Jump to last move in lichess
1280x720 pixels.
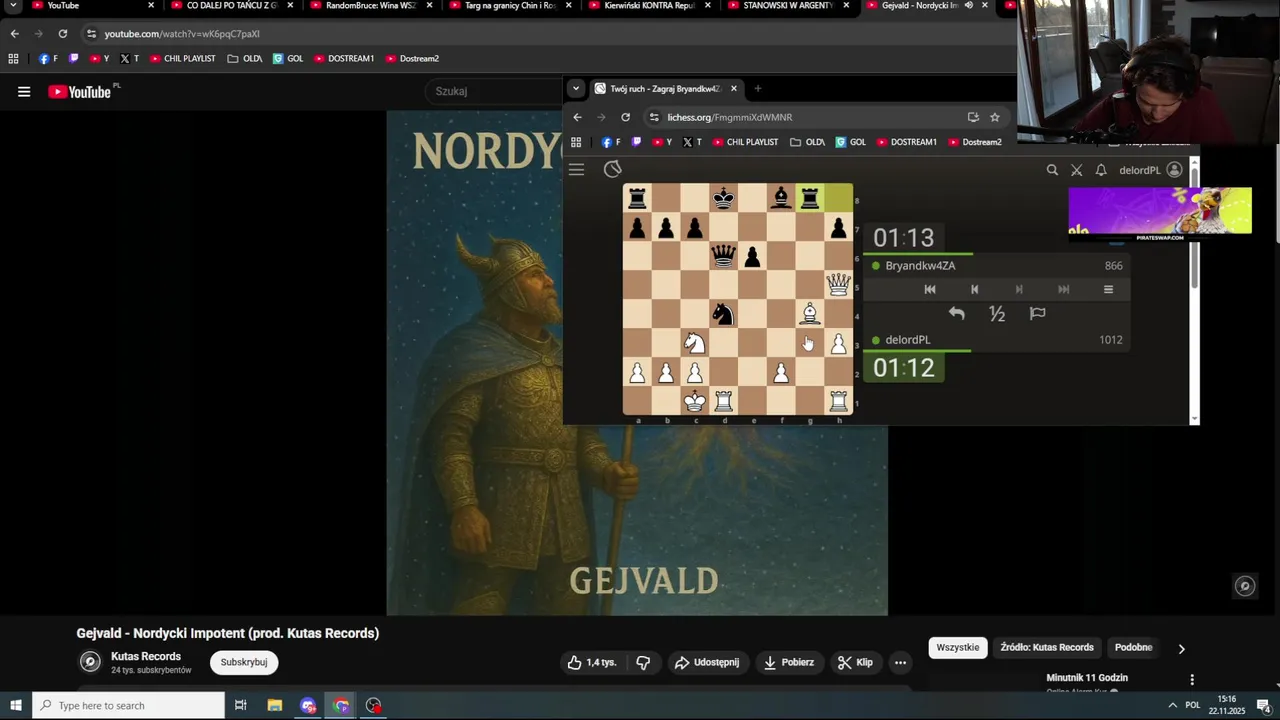tap(1064, 289)
